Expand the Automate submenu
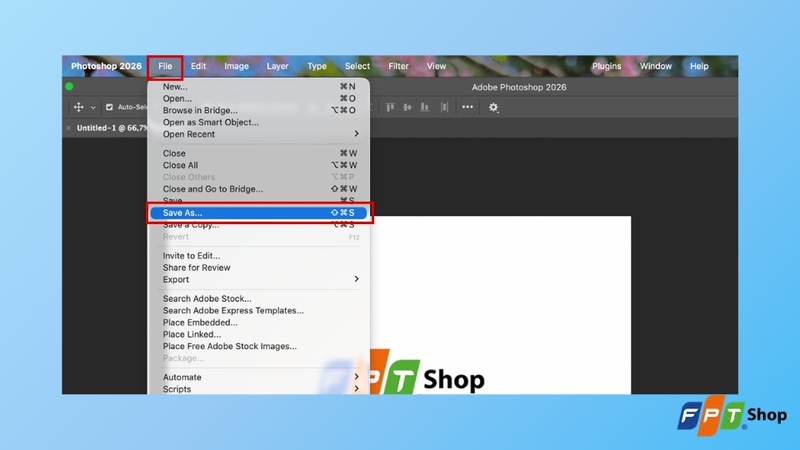This screenshot has height=450, width=800. pyautogui.click(x=259, y=377)
